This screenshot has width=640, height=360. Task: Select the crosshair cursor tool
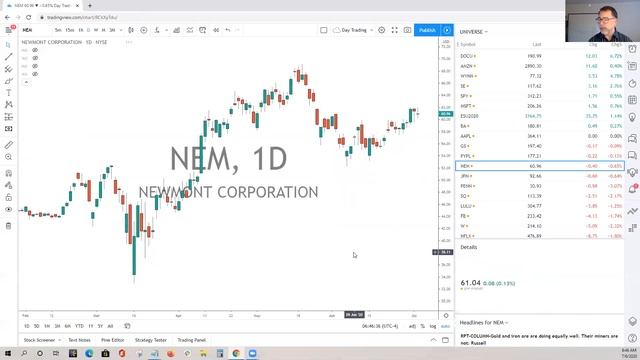(x=8, y=44)
